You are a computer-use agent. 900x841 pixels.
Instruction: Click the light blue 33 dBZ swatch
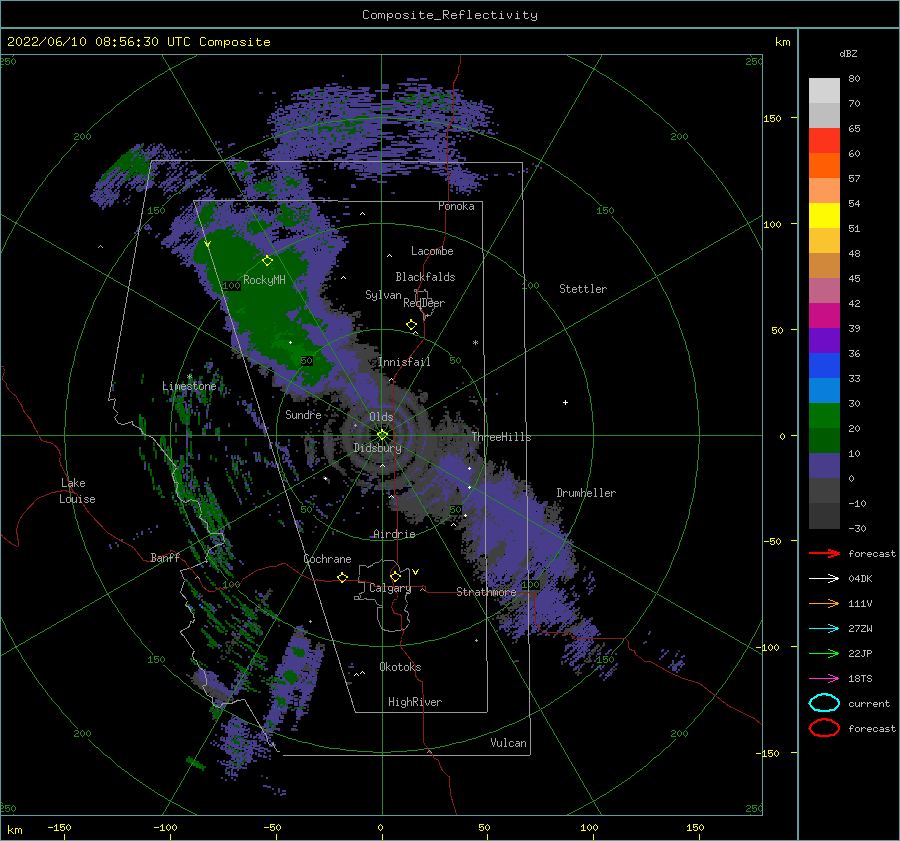tap(824, 390)
